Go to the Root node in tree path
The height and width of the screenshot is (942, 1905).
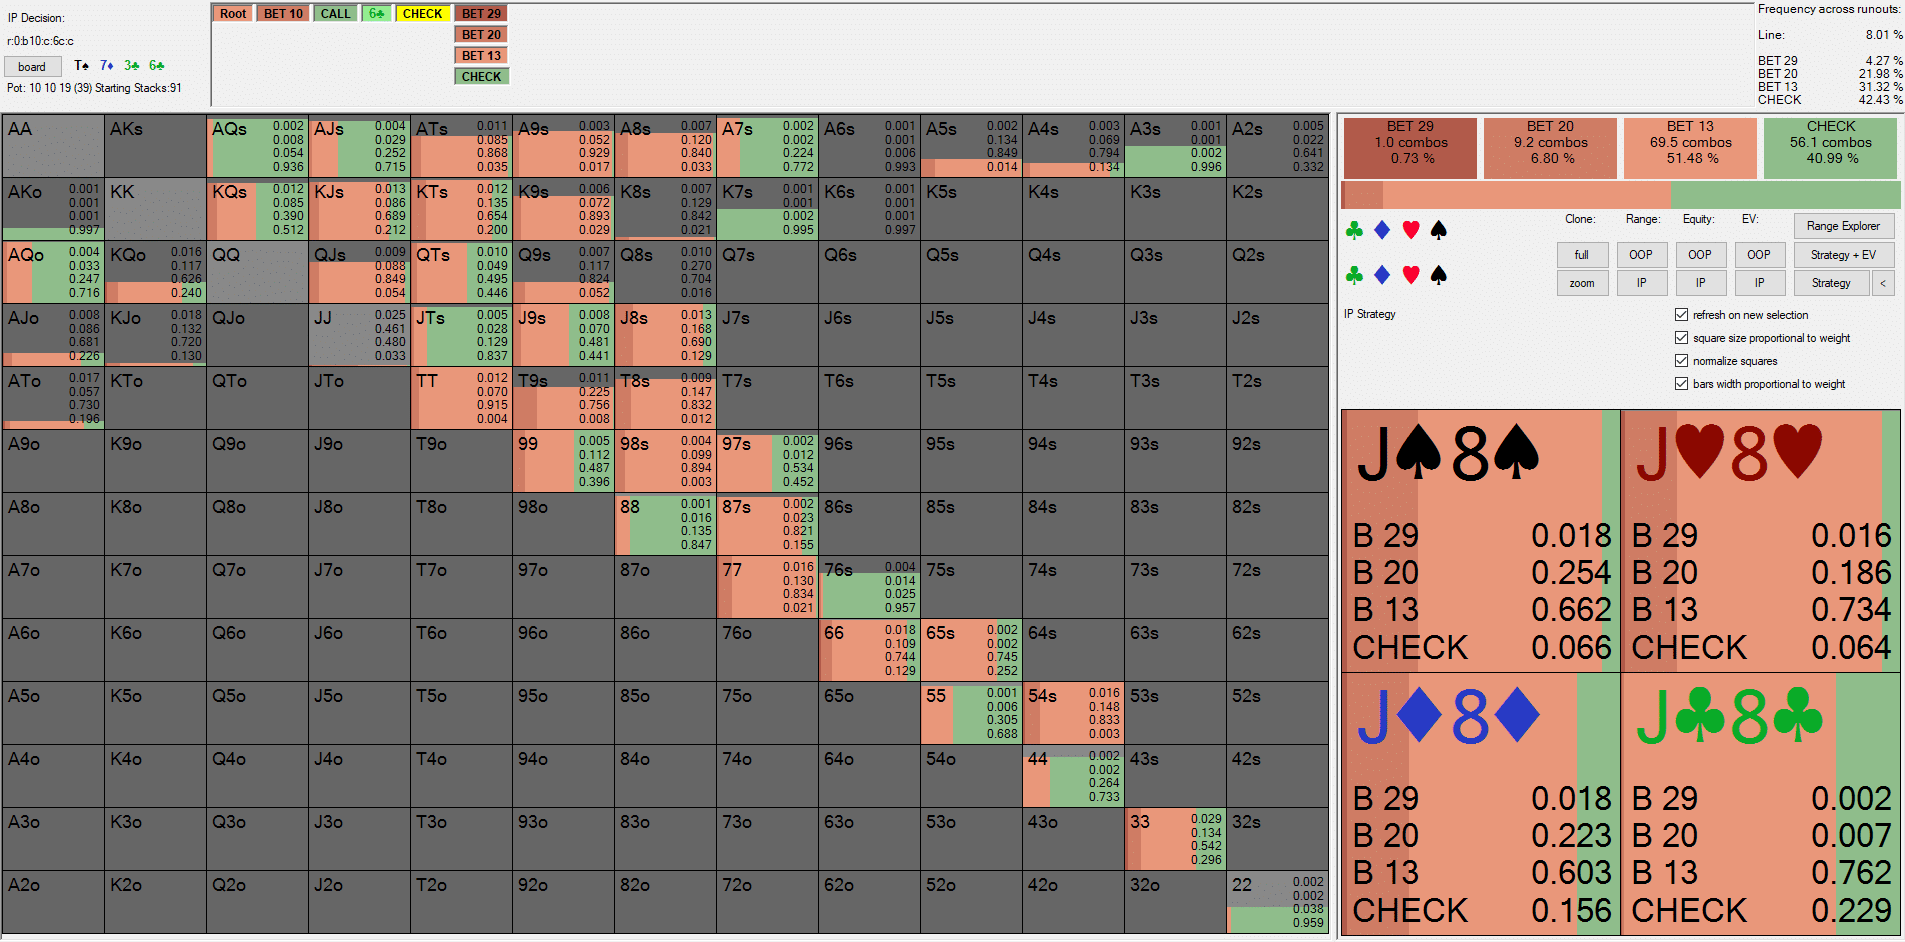click(x=233, y=14)
